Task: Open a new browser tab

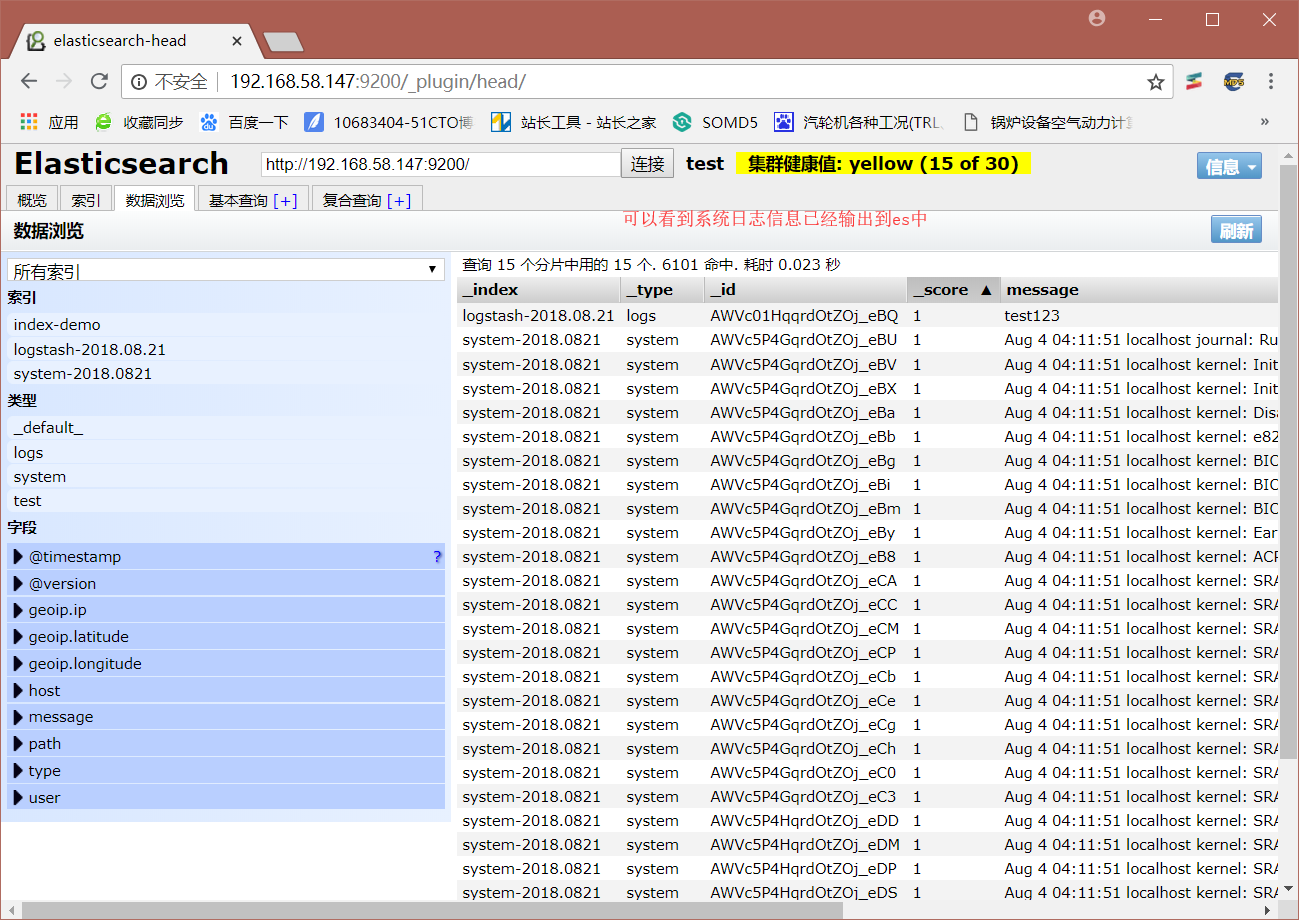Action: point(283,42)
